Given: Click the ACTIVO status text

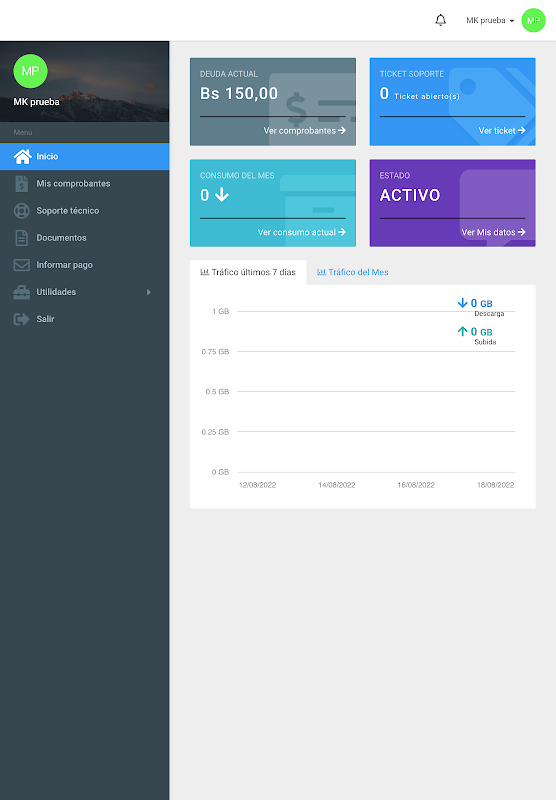Looking at the screenshot, I should 410,195.
